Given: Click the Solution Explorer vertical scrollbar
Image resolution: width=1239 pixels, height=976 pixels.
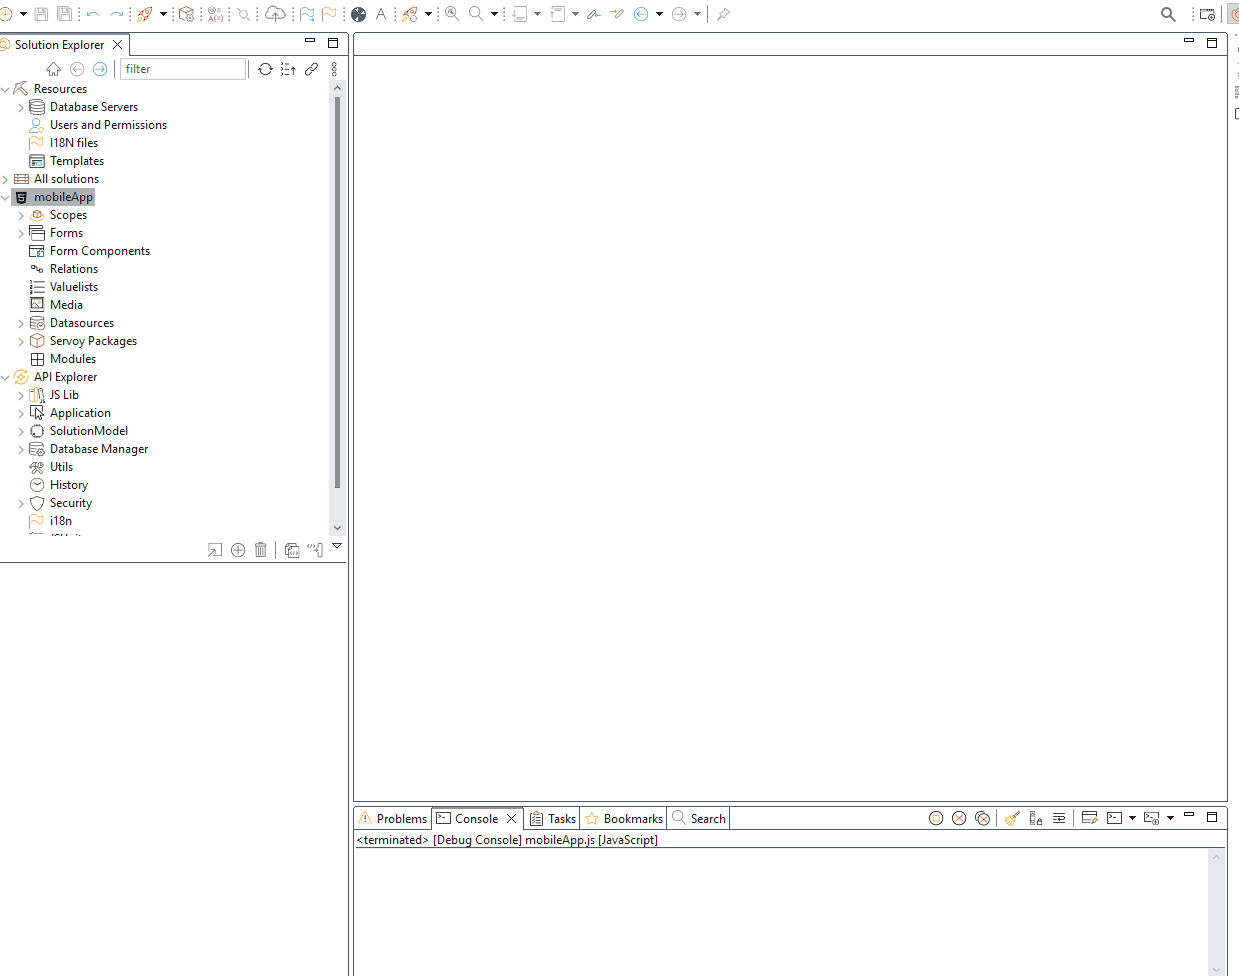Looking at the screenshot, I should (x=337, y=300).
